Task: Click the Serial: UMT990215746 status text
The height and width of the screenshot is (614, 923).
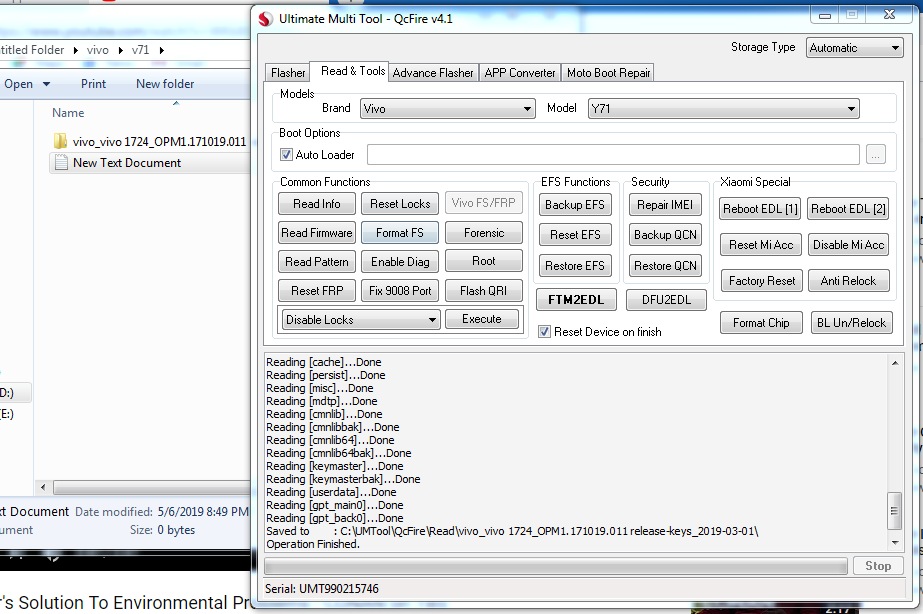Action: (321, 589)
